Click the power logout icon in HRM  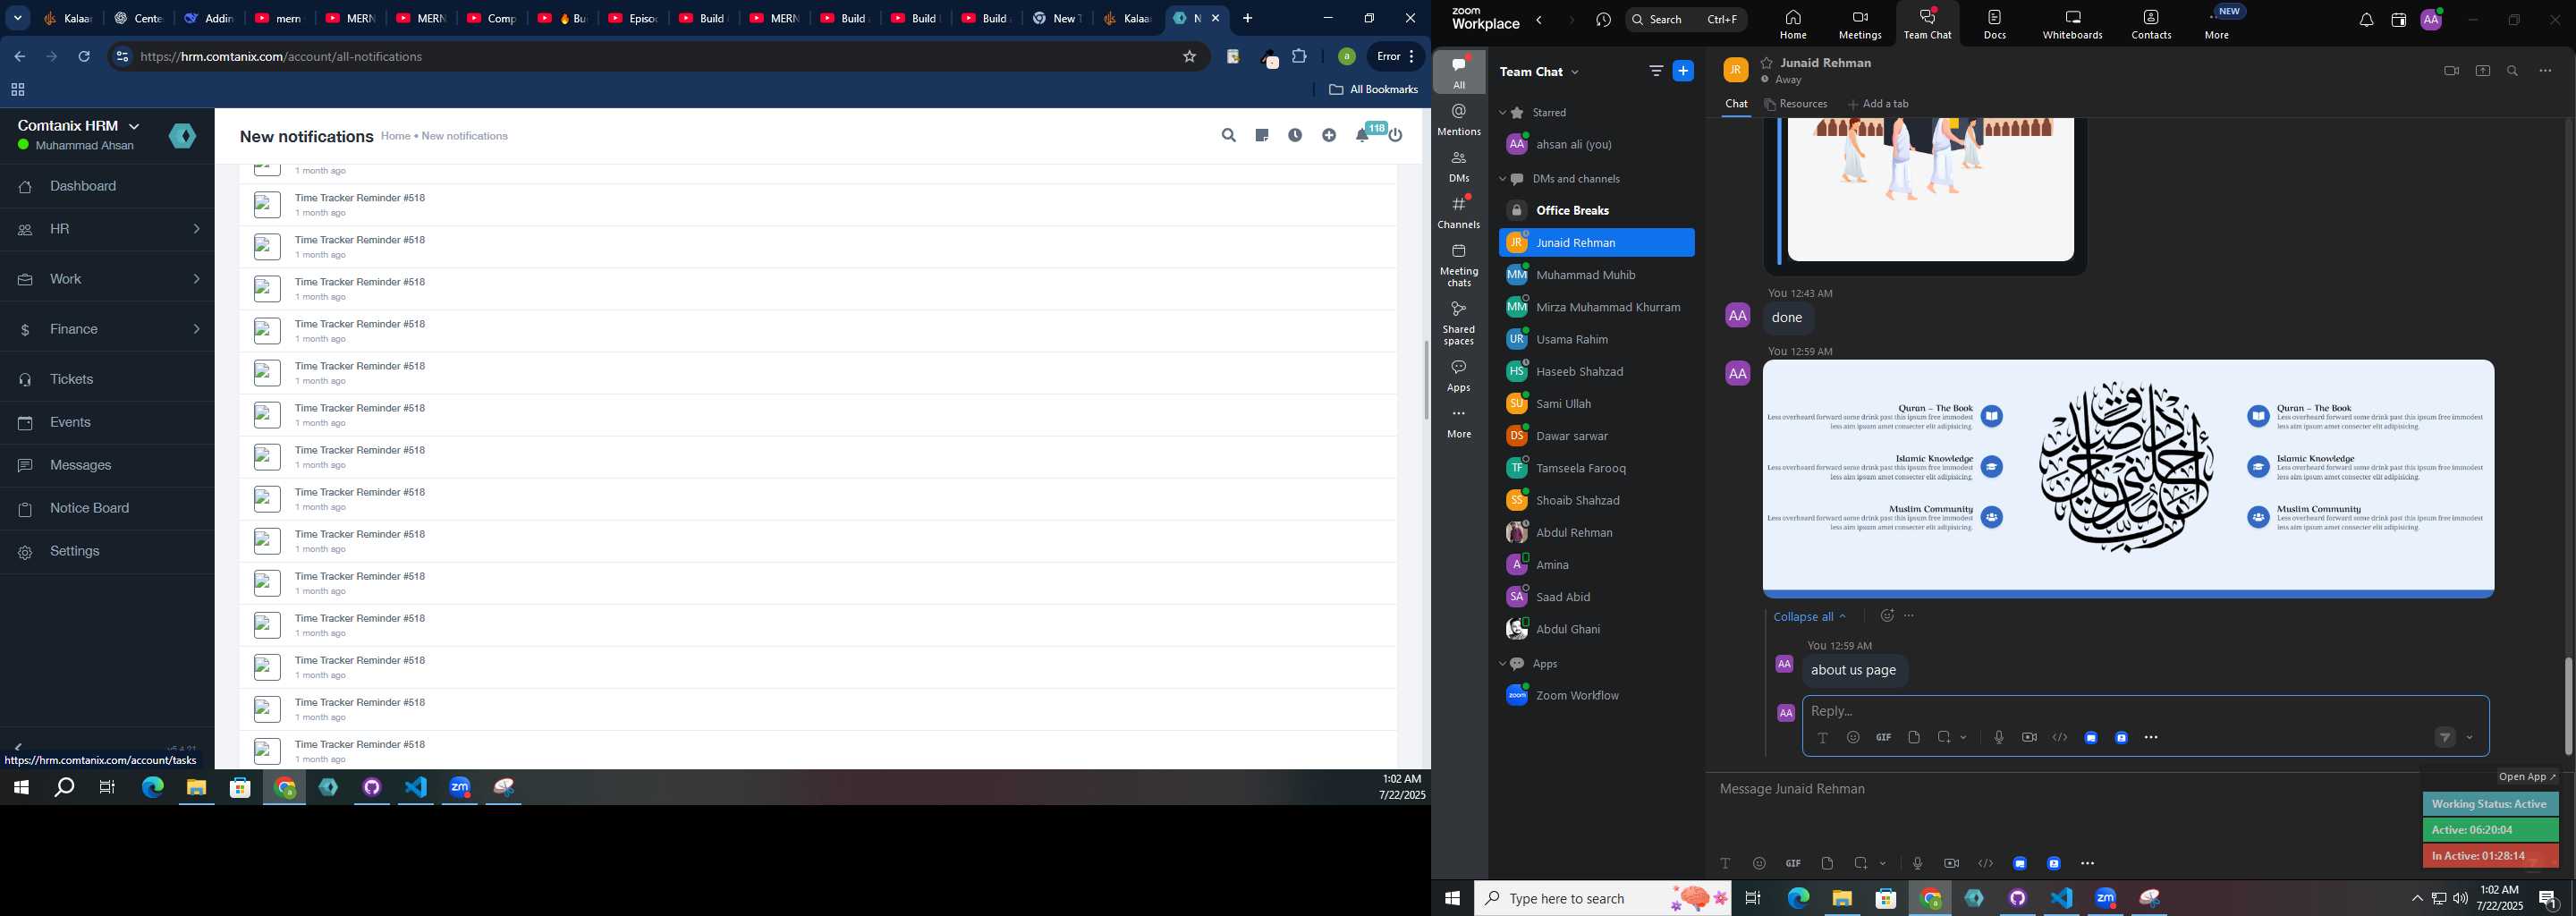click(x=1396, y=136)
